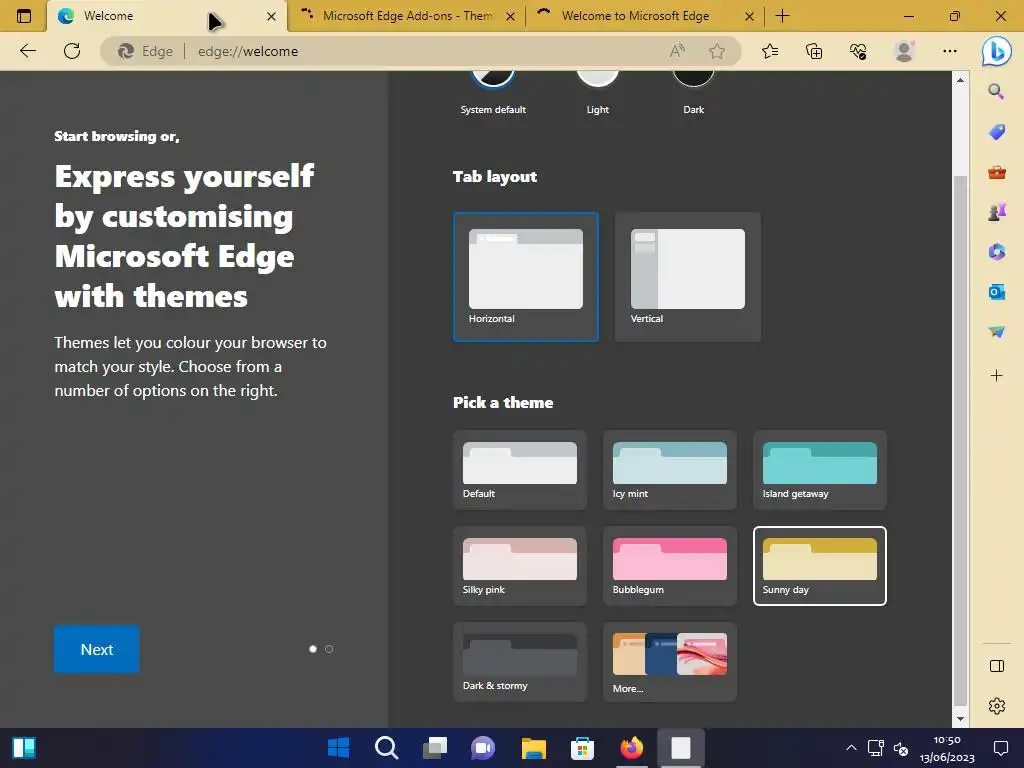Click the Next button
Viewport: 1024px width, 768px height.
pos(97,649)
